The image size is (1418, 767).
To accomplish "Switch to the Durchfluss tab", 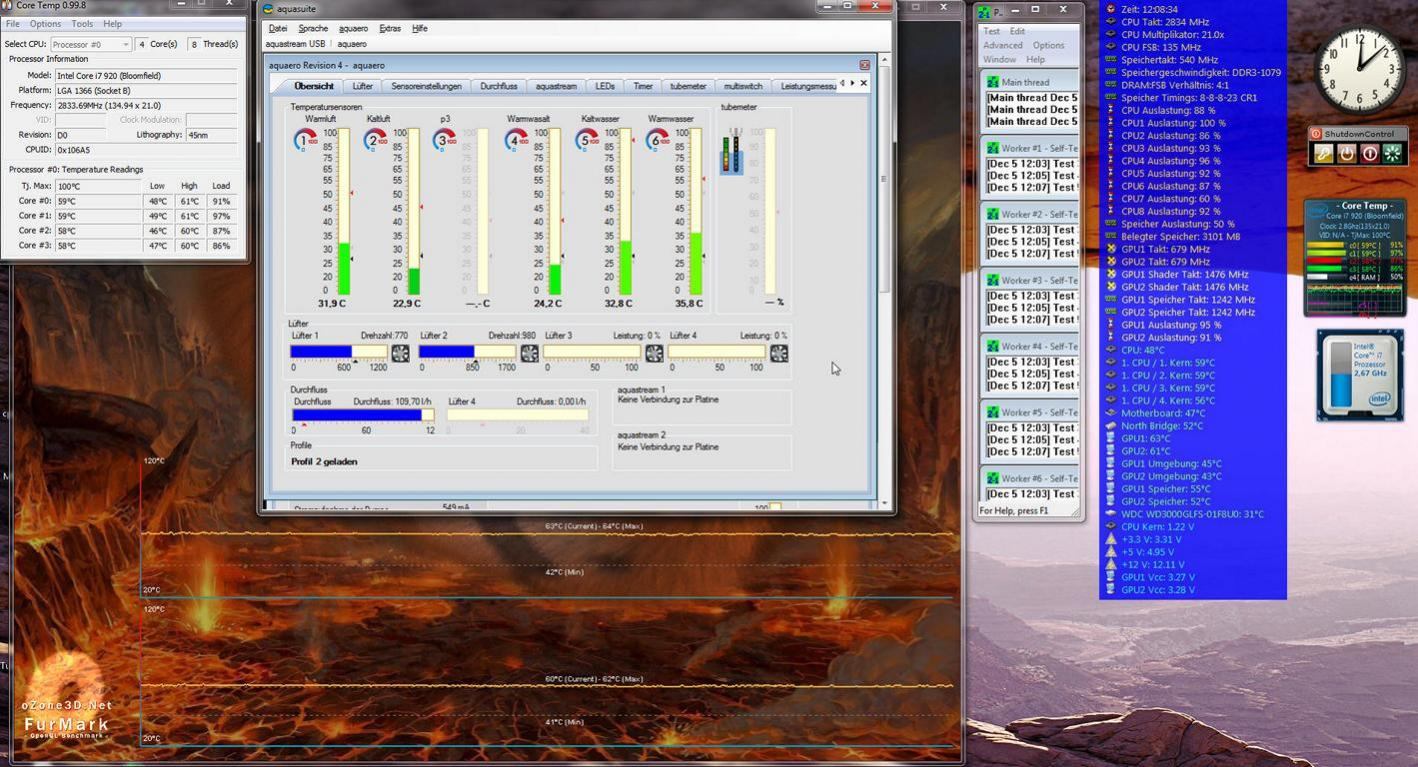I will pyautogui.click(x=499, y=86).
